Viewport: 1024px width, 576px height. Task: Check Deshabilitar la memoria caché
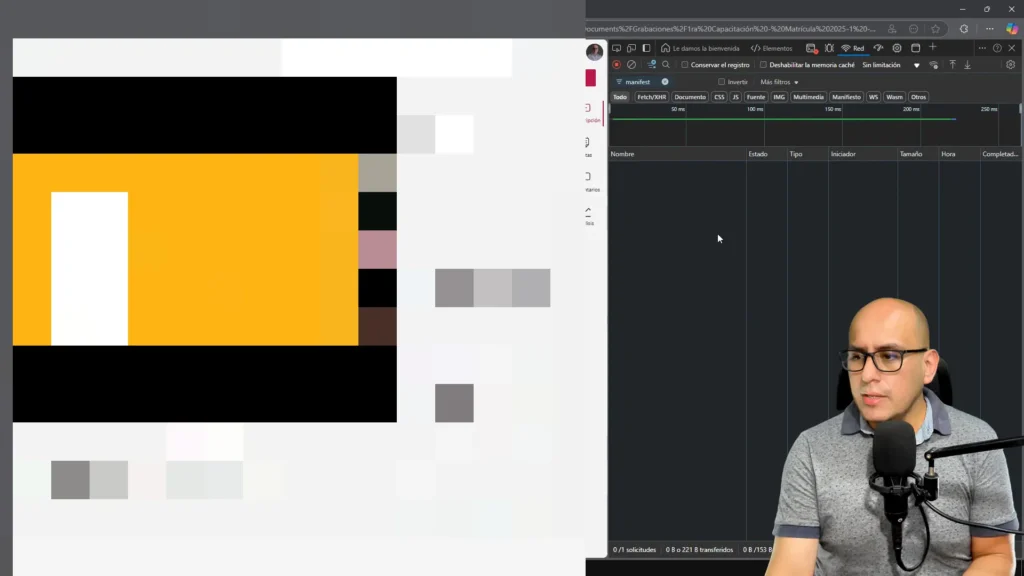tap(763, 65)
